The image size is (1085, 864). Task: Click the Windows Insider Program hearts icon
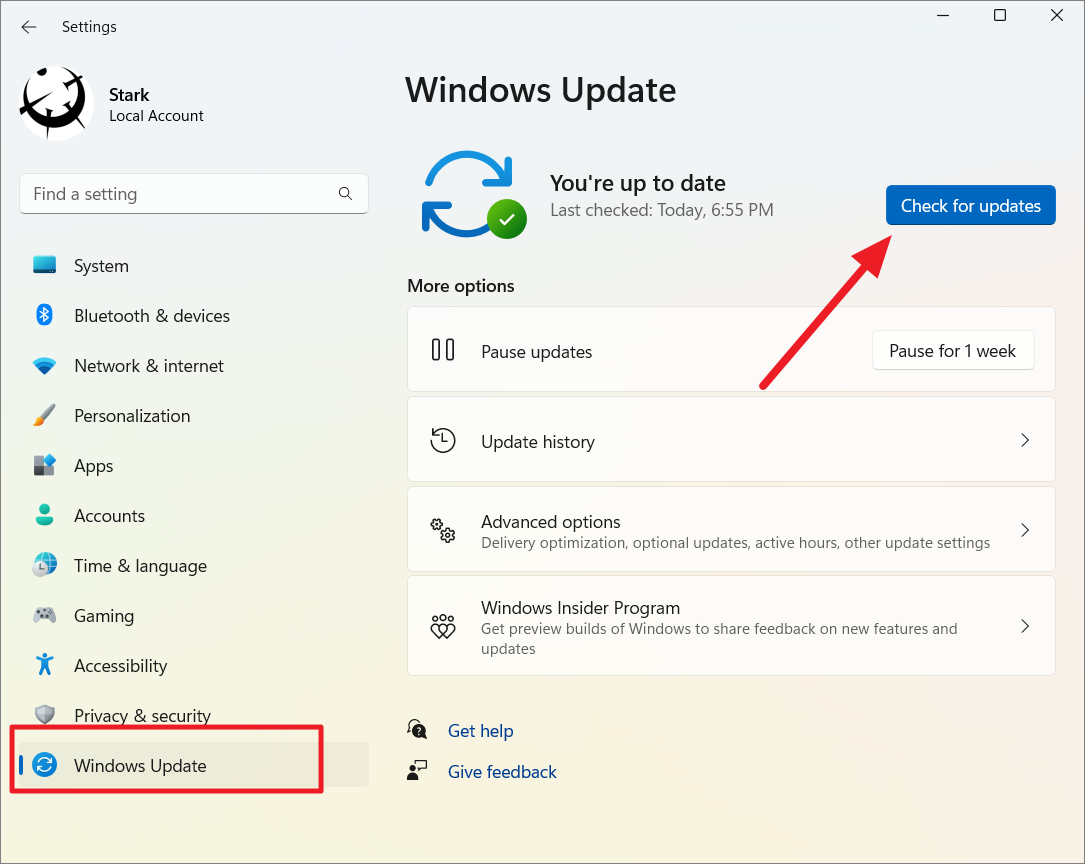coord(443,627)
